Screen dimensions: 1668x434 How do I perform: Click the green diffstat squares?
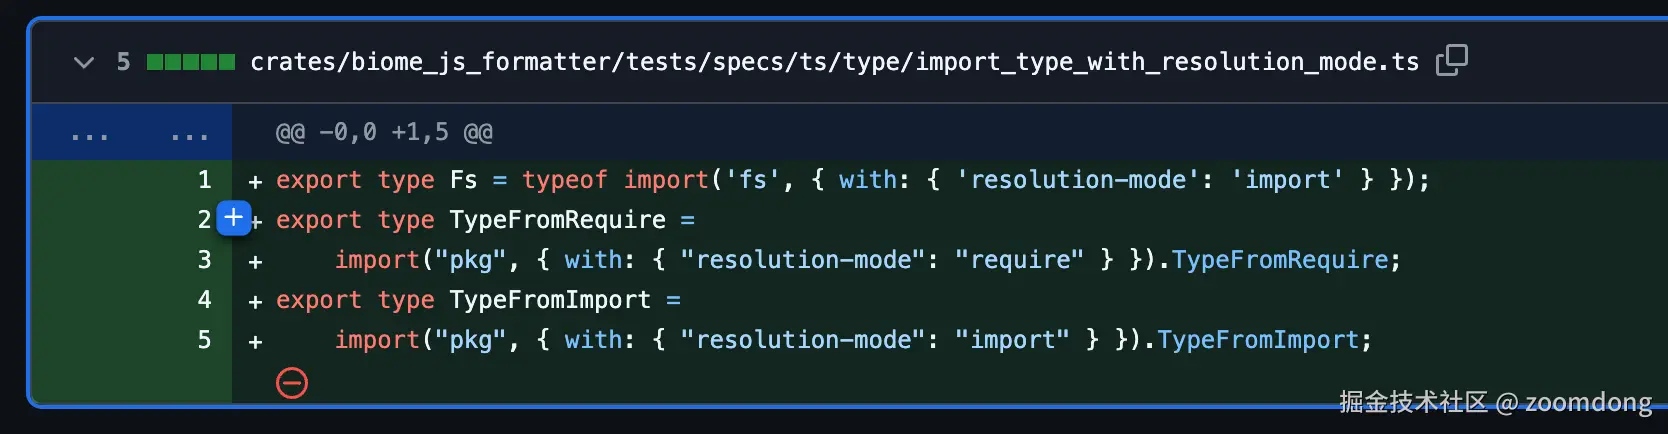pyautogui.click(x=190, y=62)
